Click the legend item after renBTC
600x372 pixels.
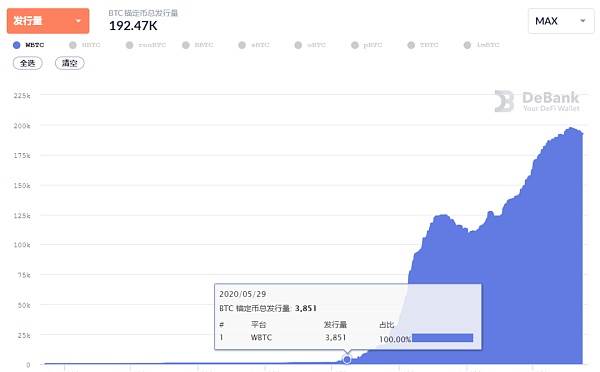198,45
